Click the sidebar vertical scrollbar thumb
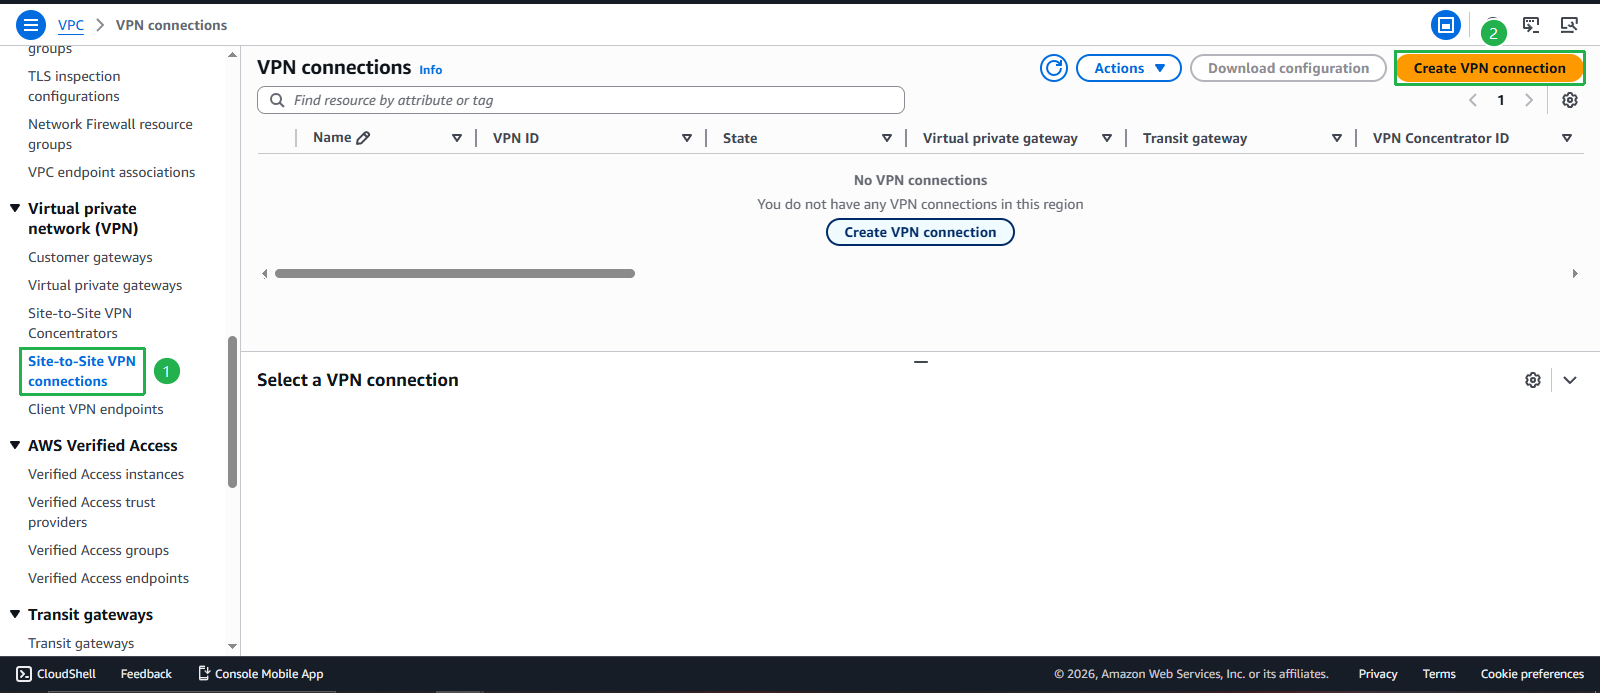 click(x=233, y=412)
